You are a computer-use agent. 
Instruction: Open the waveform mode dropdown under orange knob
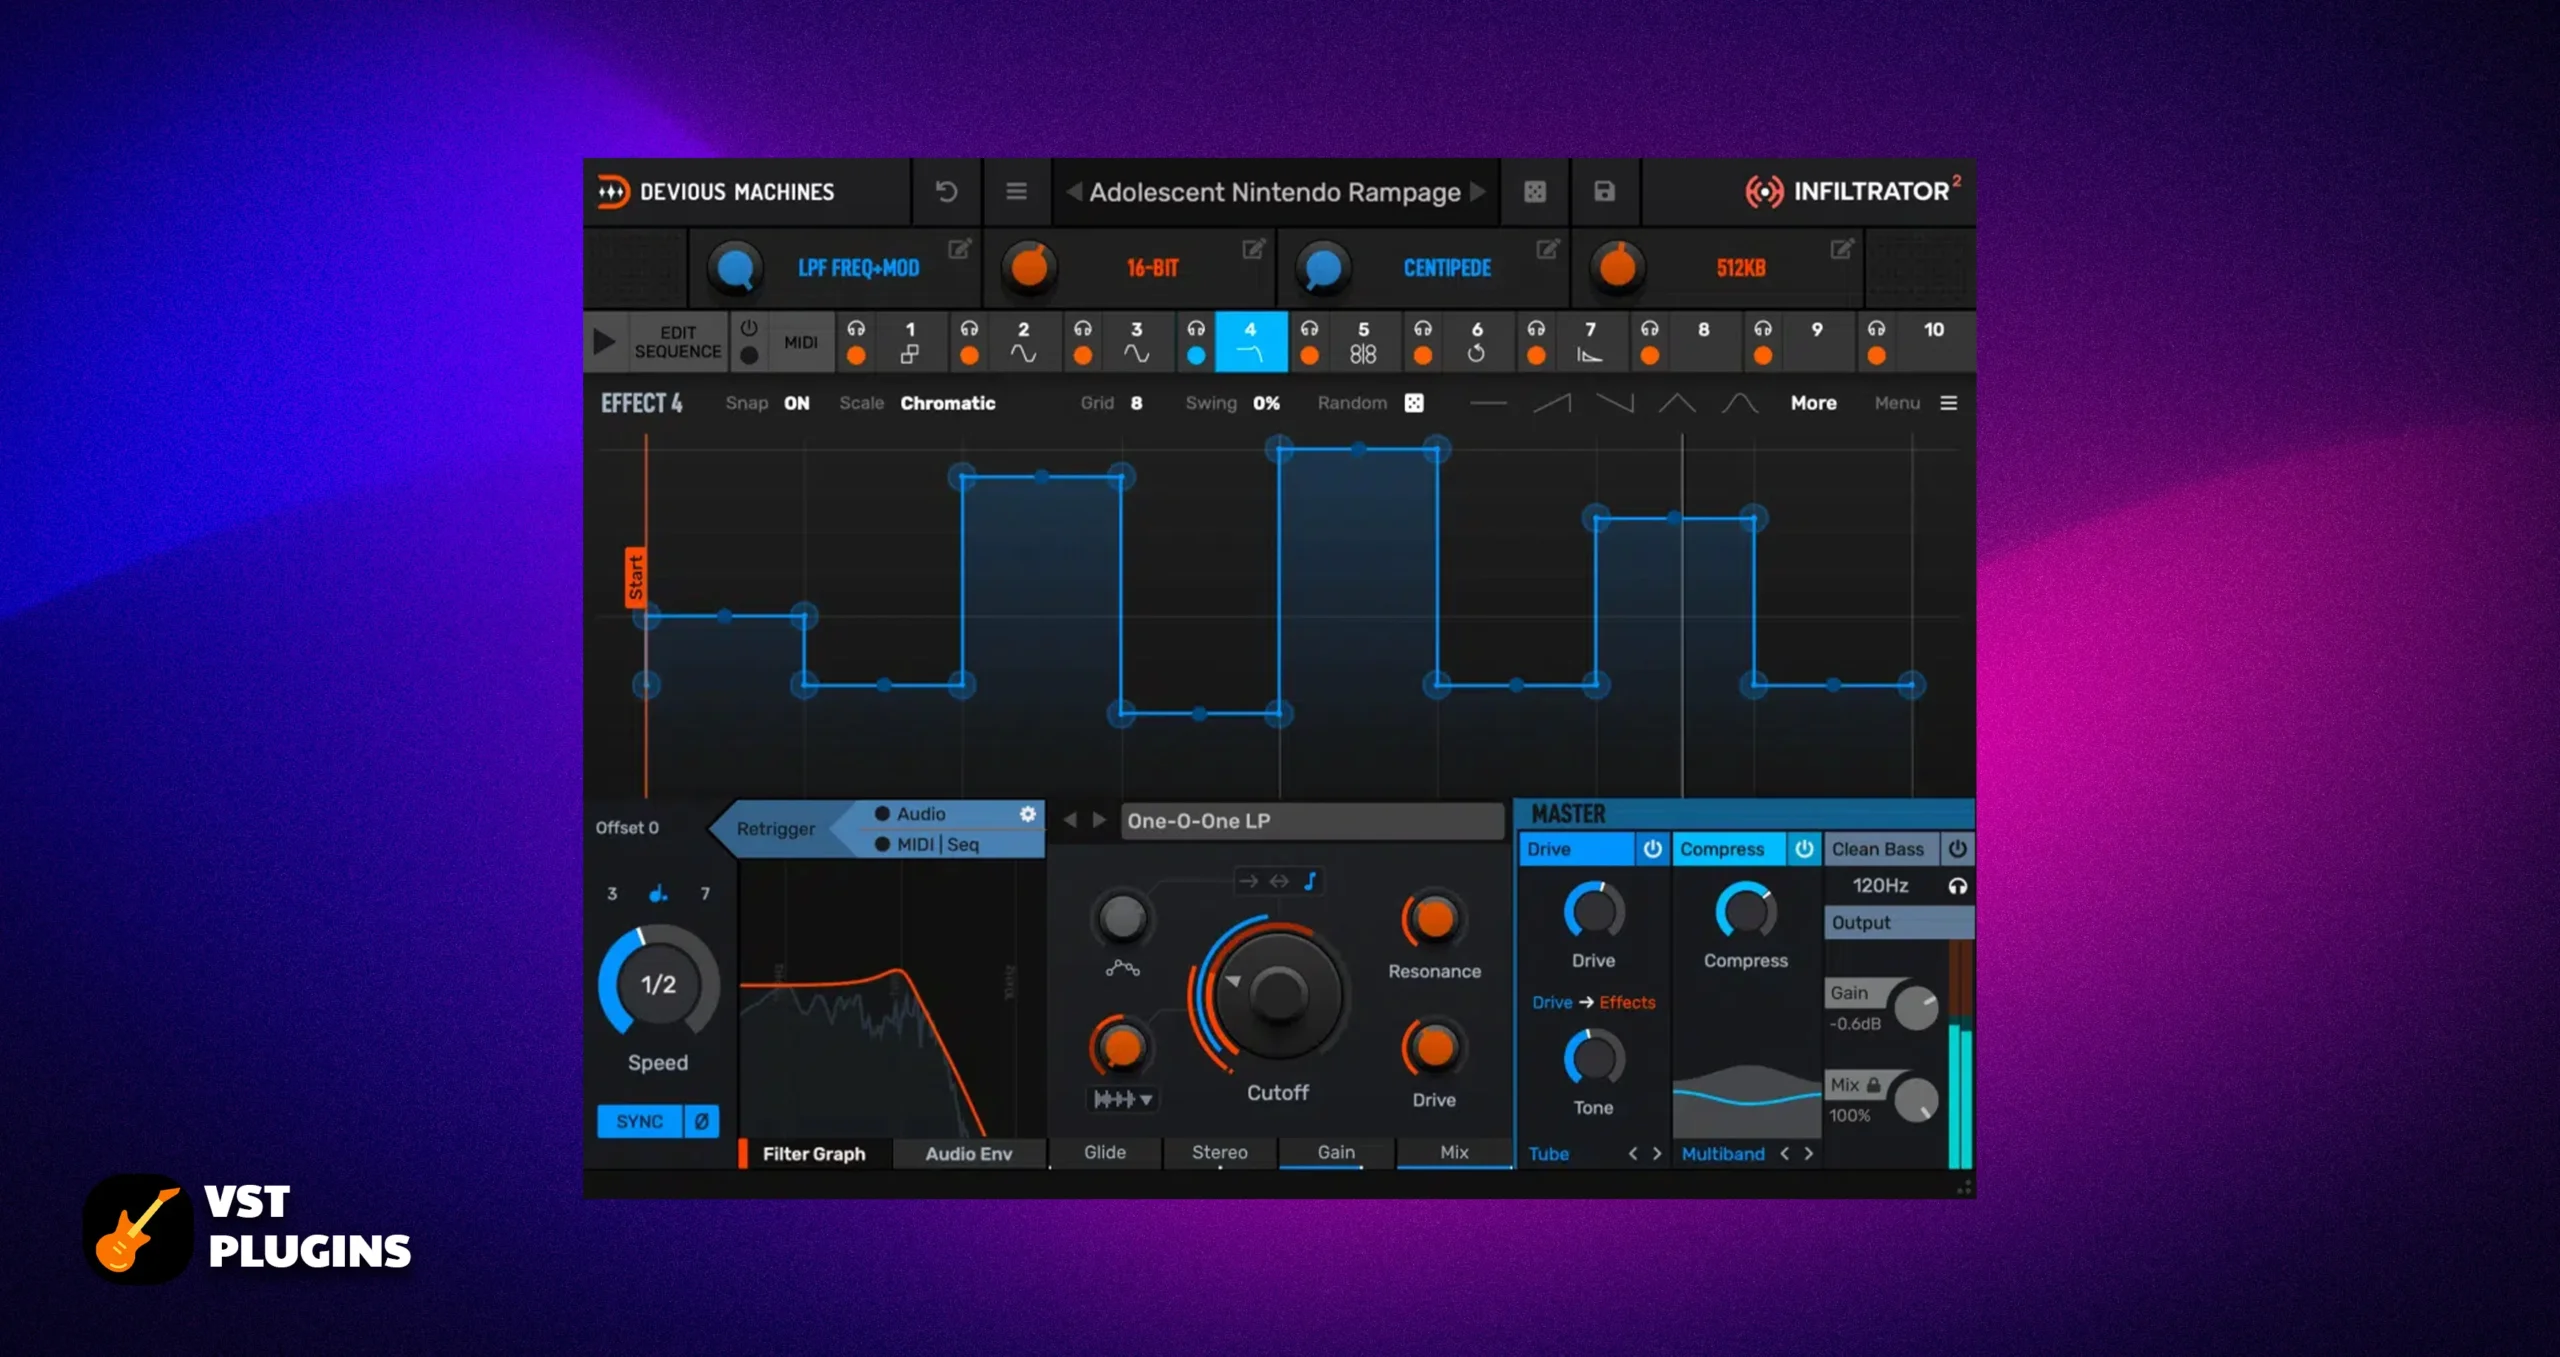click(1122, 1099)
